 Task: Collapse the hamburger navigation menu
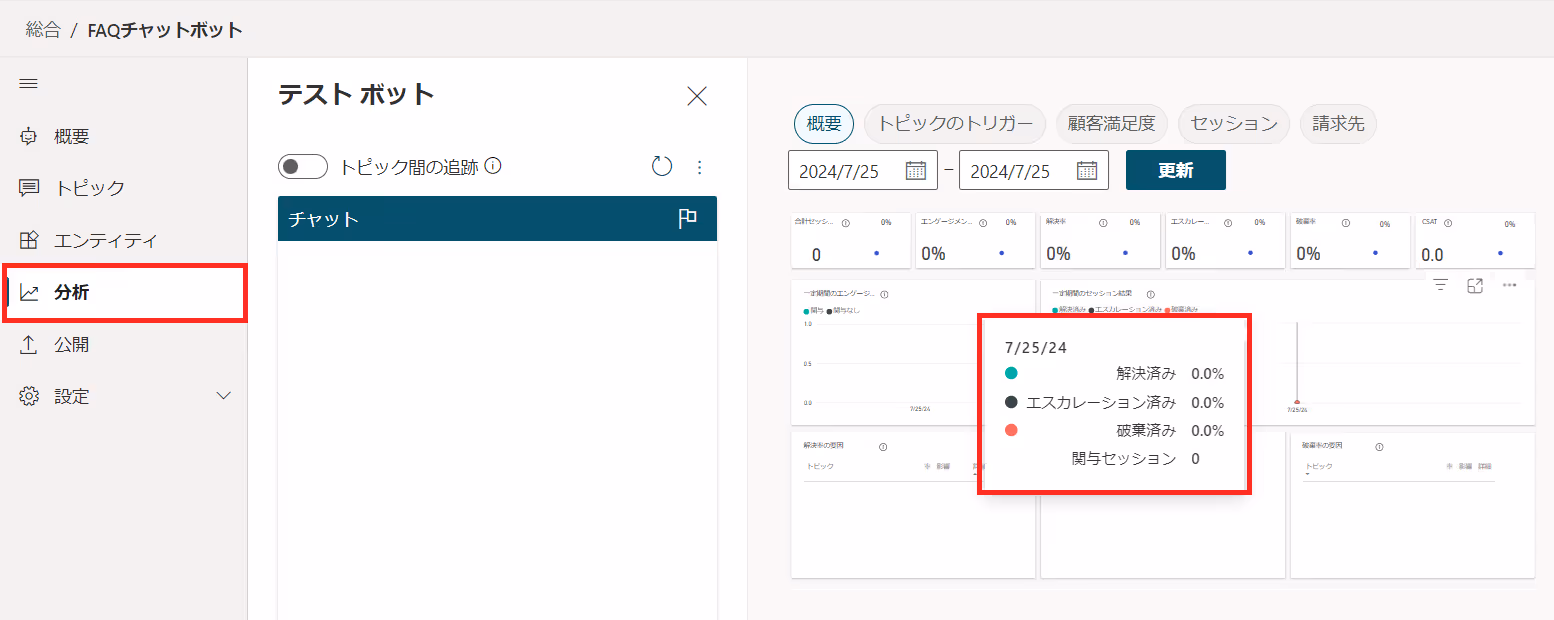(x=28, y=84)
